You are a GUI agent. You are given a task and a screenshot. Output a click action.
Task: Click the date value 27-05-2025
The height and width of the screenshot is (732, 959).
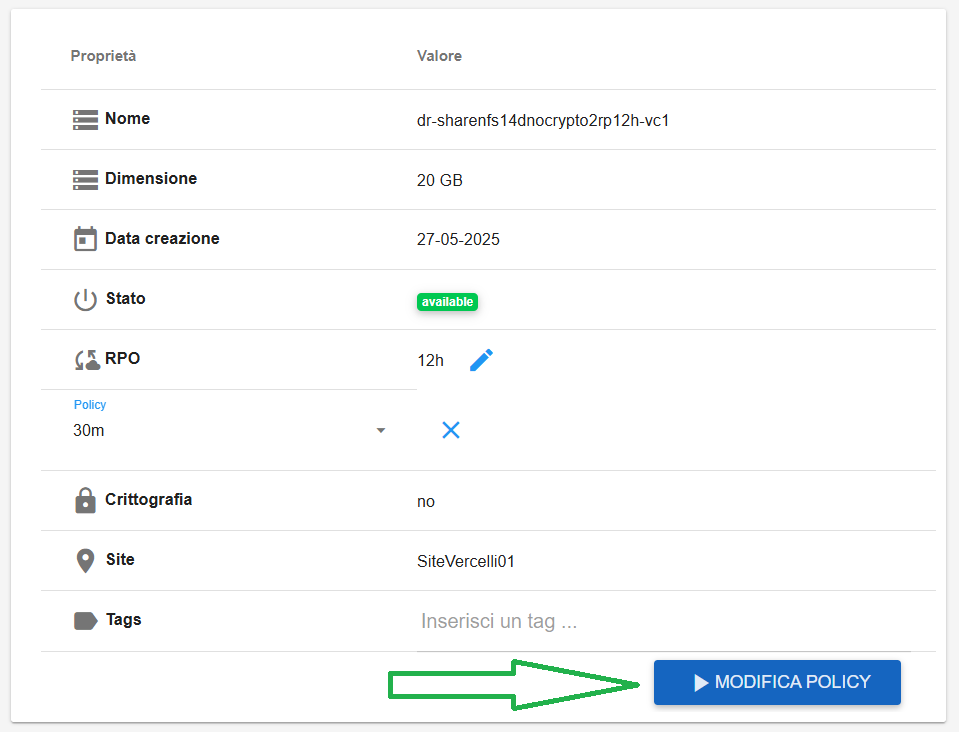[458, 239]
